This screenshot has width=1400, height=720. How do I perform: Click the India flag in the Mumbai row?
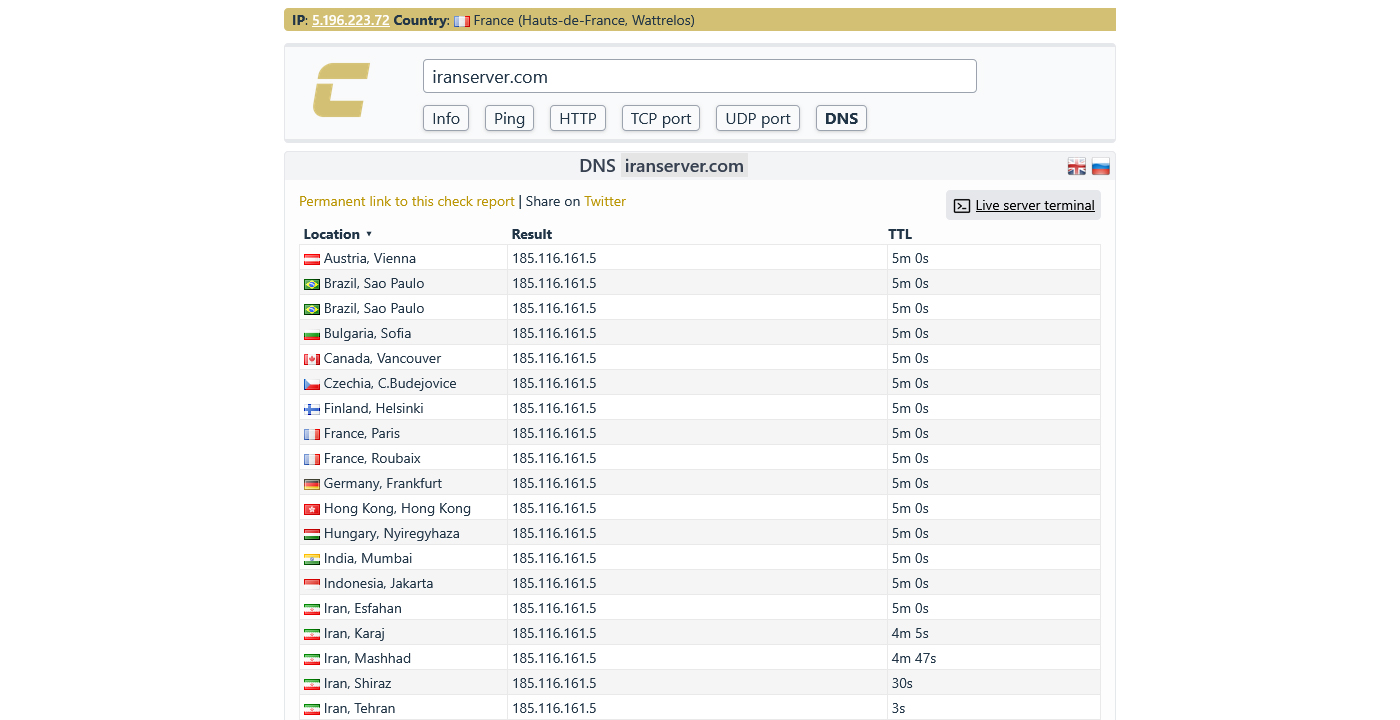pos(312,559)
